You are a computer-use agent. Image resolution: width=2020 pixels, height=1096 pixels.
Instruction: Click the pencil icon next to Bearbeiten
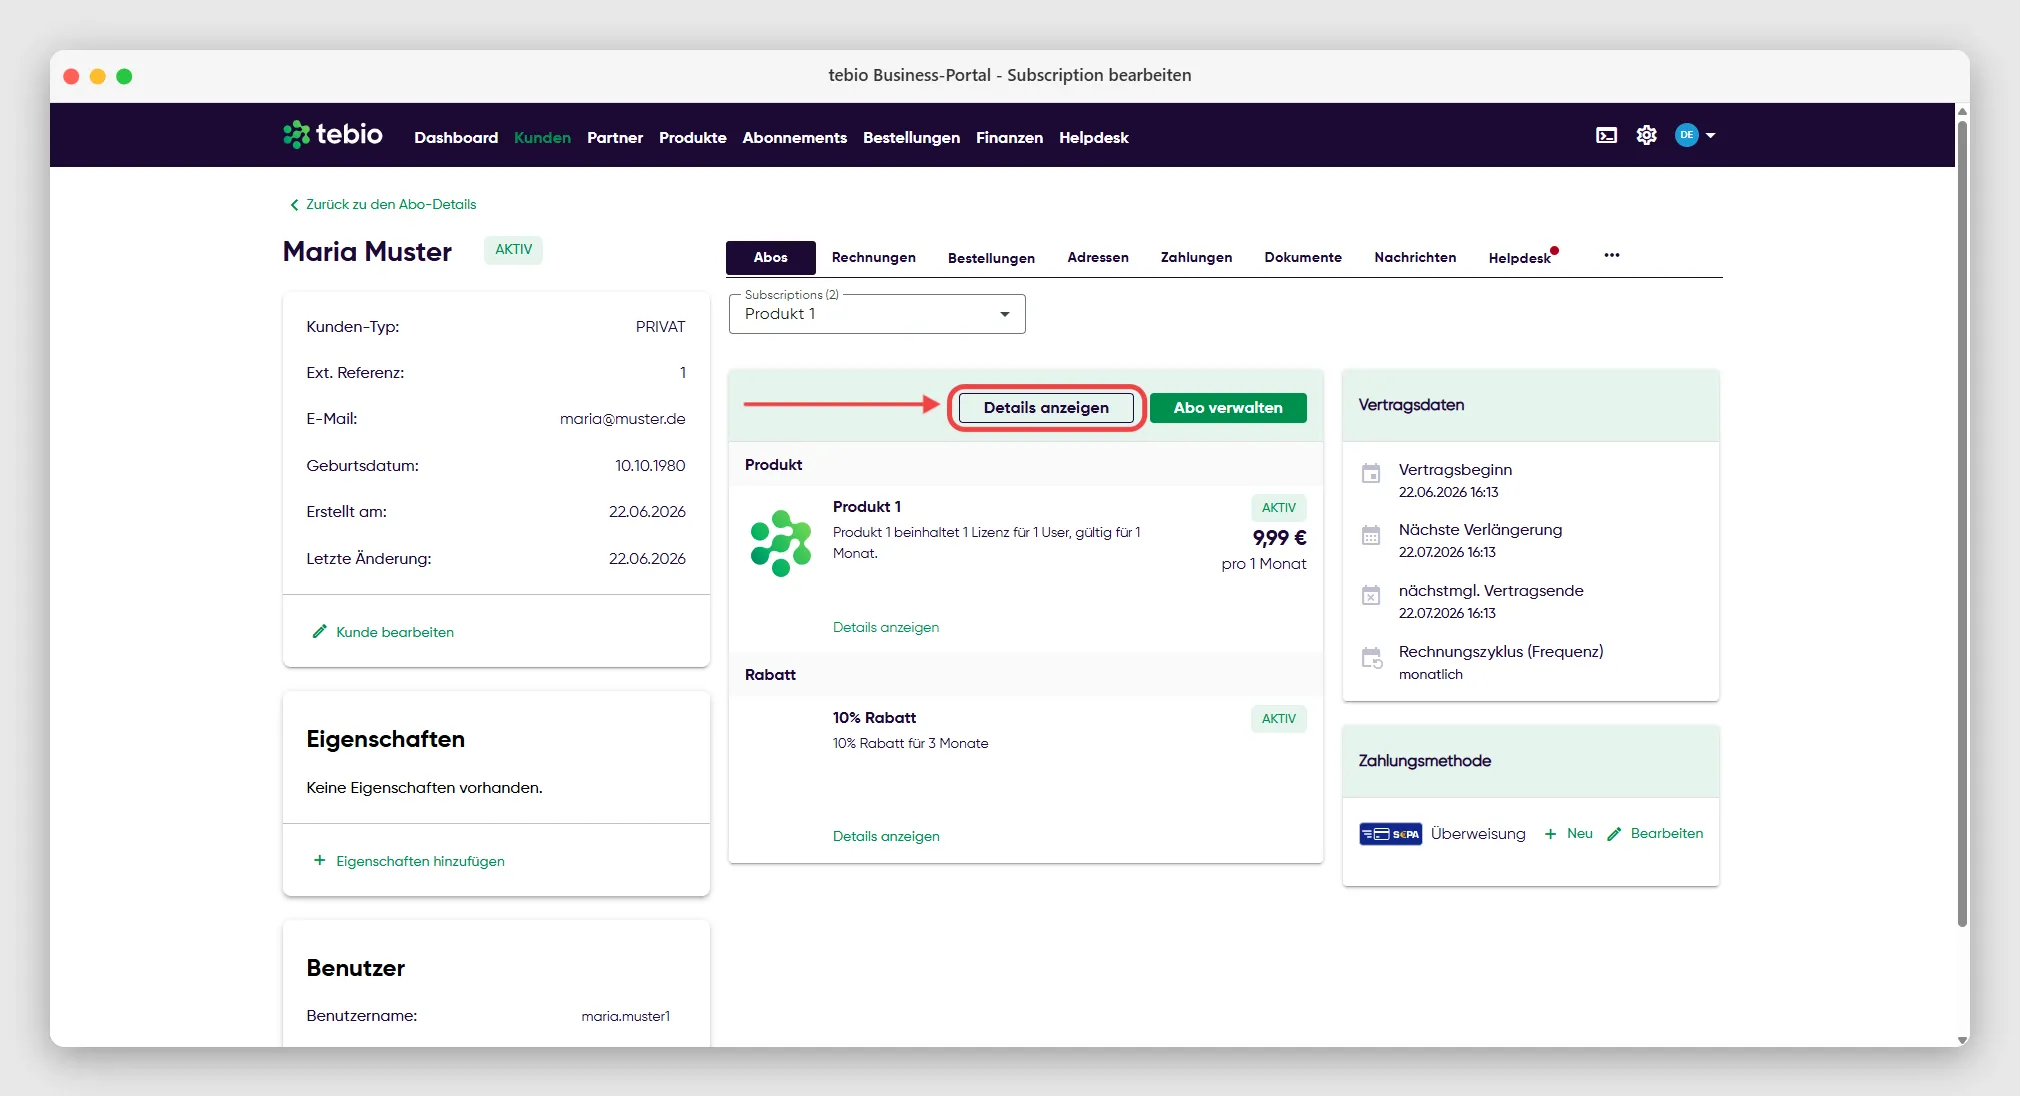click(1614, 834)
